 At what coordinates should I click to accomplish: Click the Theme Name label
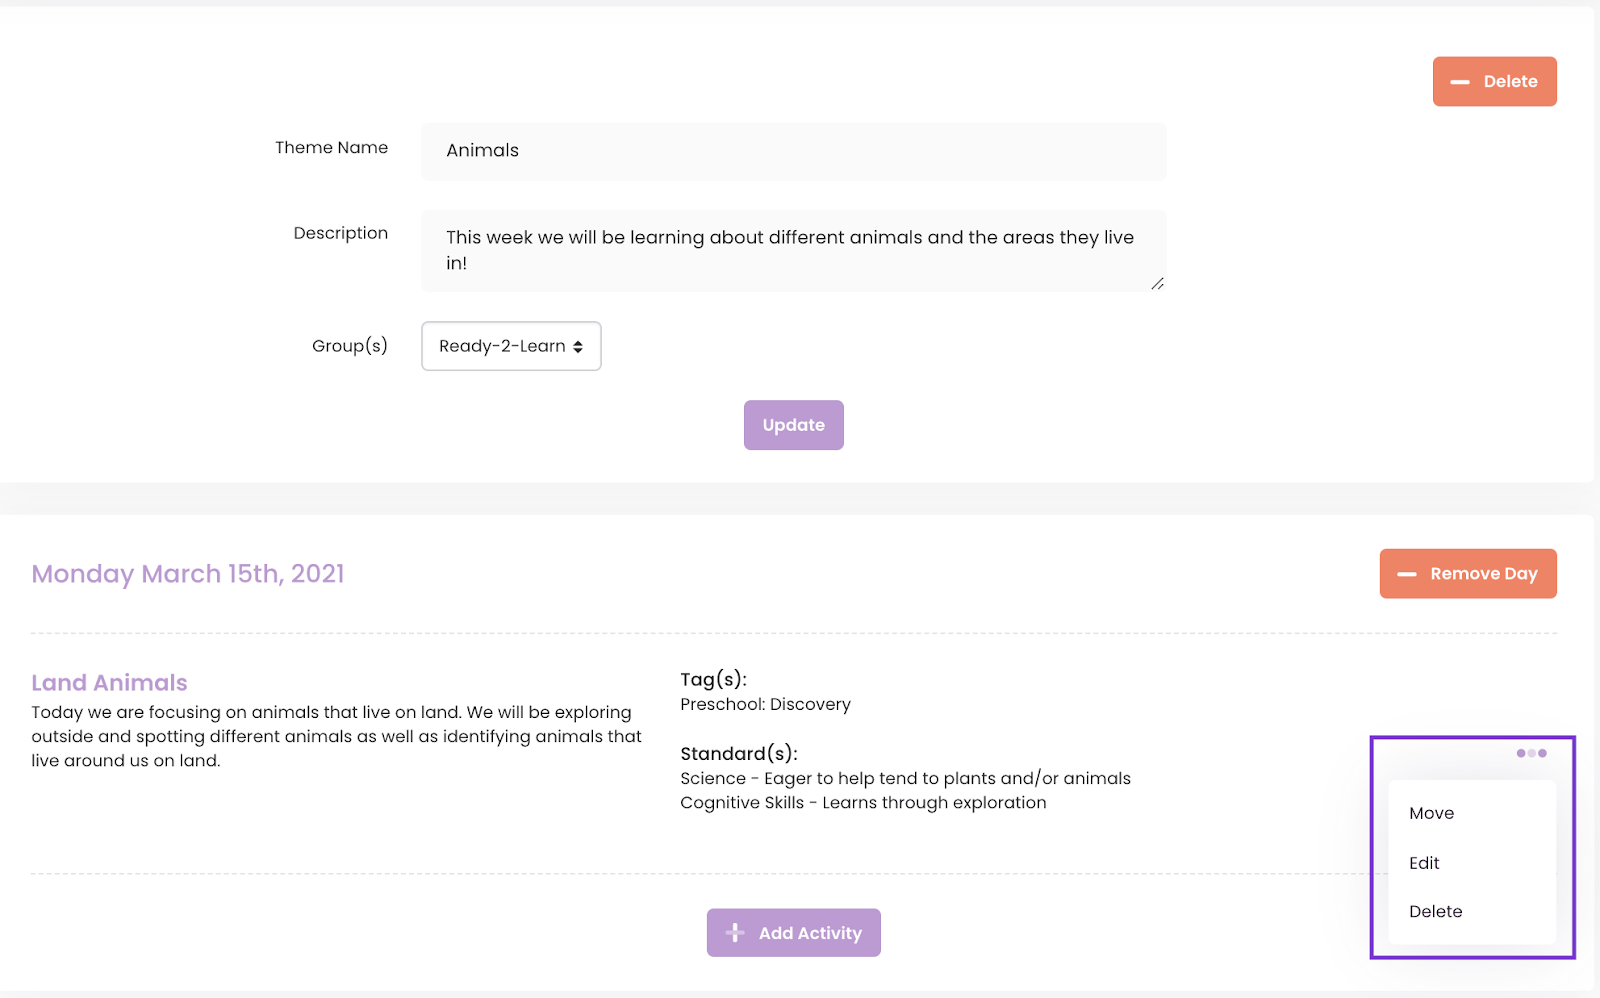click(x=331, y=147)
